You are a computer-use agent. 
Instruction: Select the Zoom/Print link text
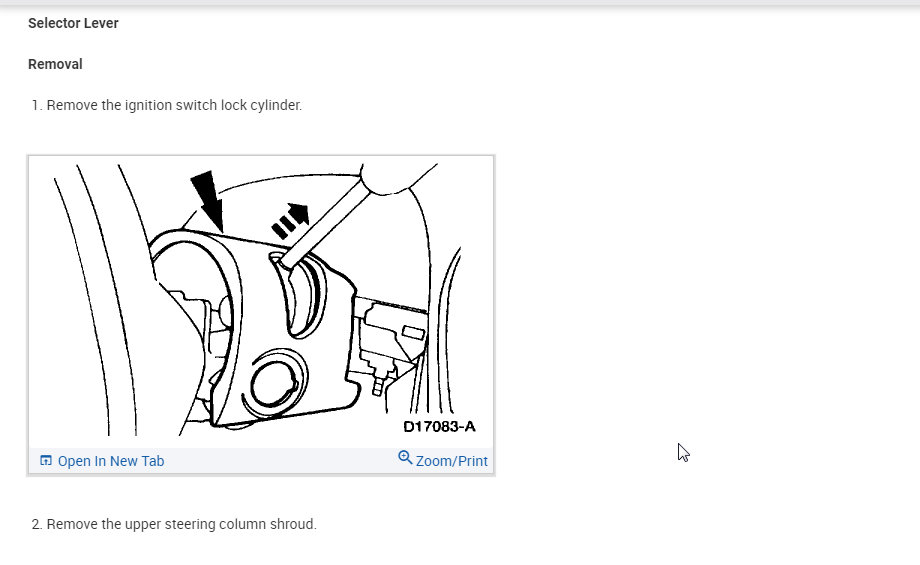[452, 461]
